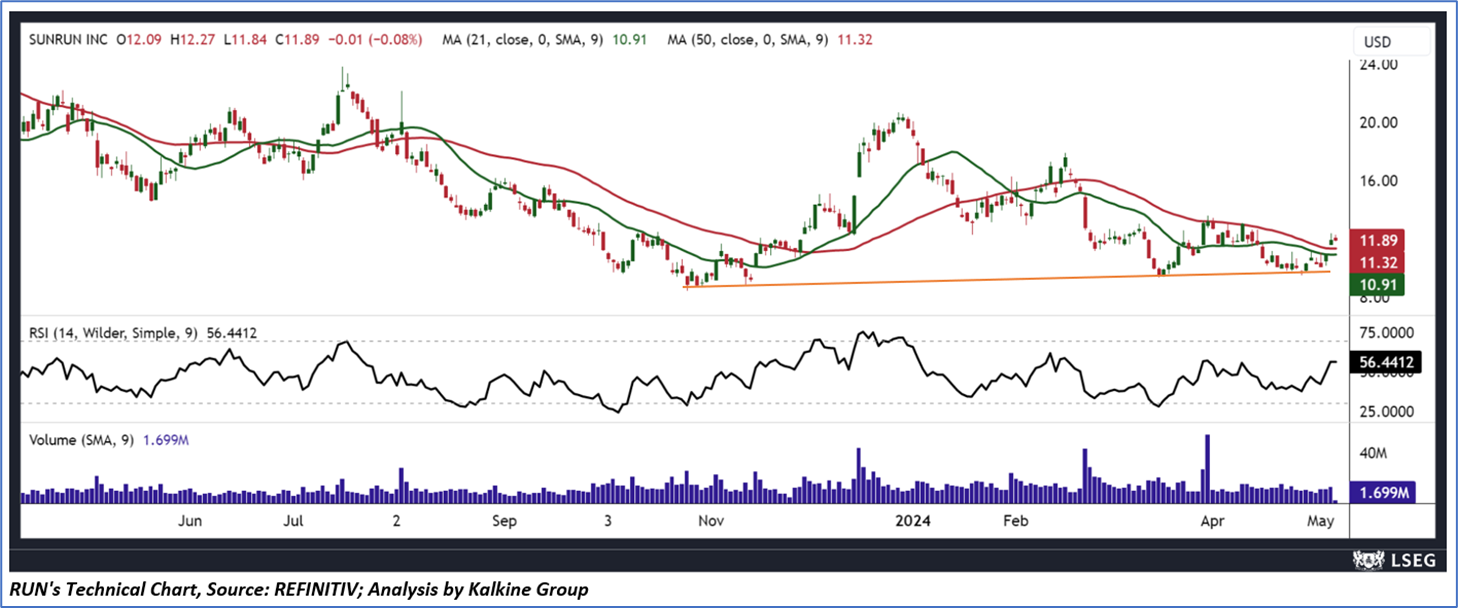Click the 75.0000 RSI axis label

pyautogui.click(x=1385, y=333)
